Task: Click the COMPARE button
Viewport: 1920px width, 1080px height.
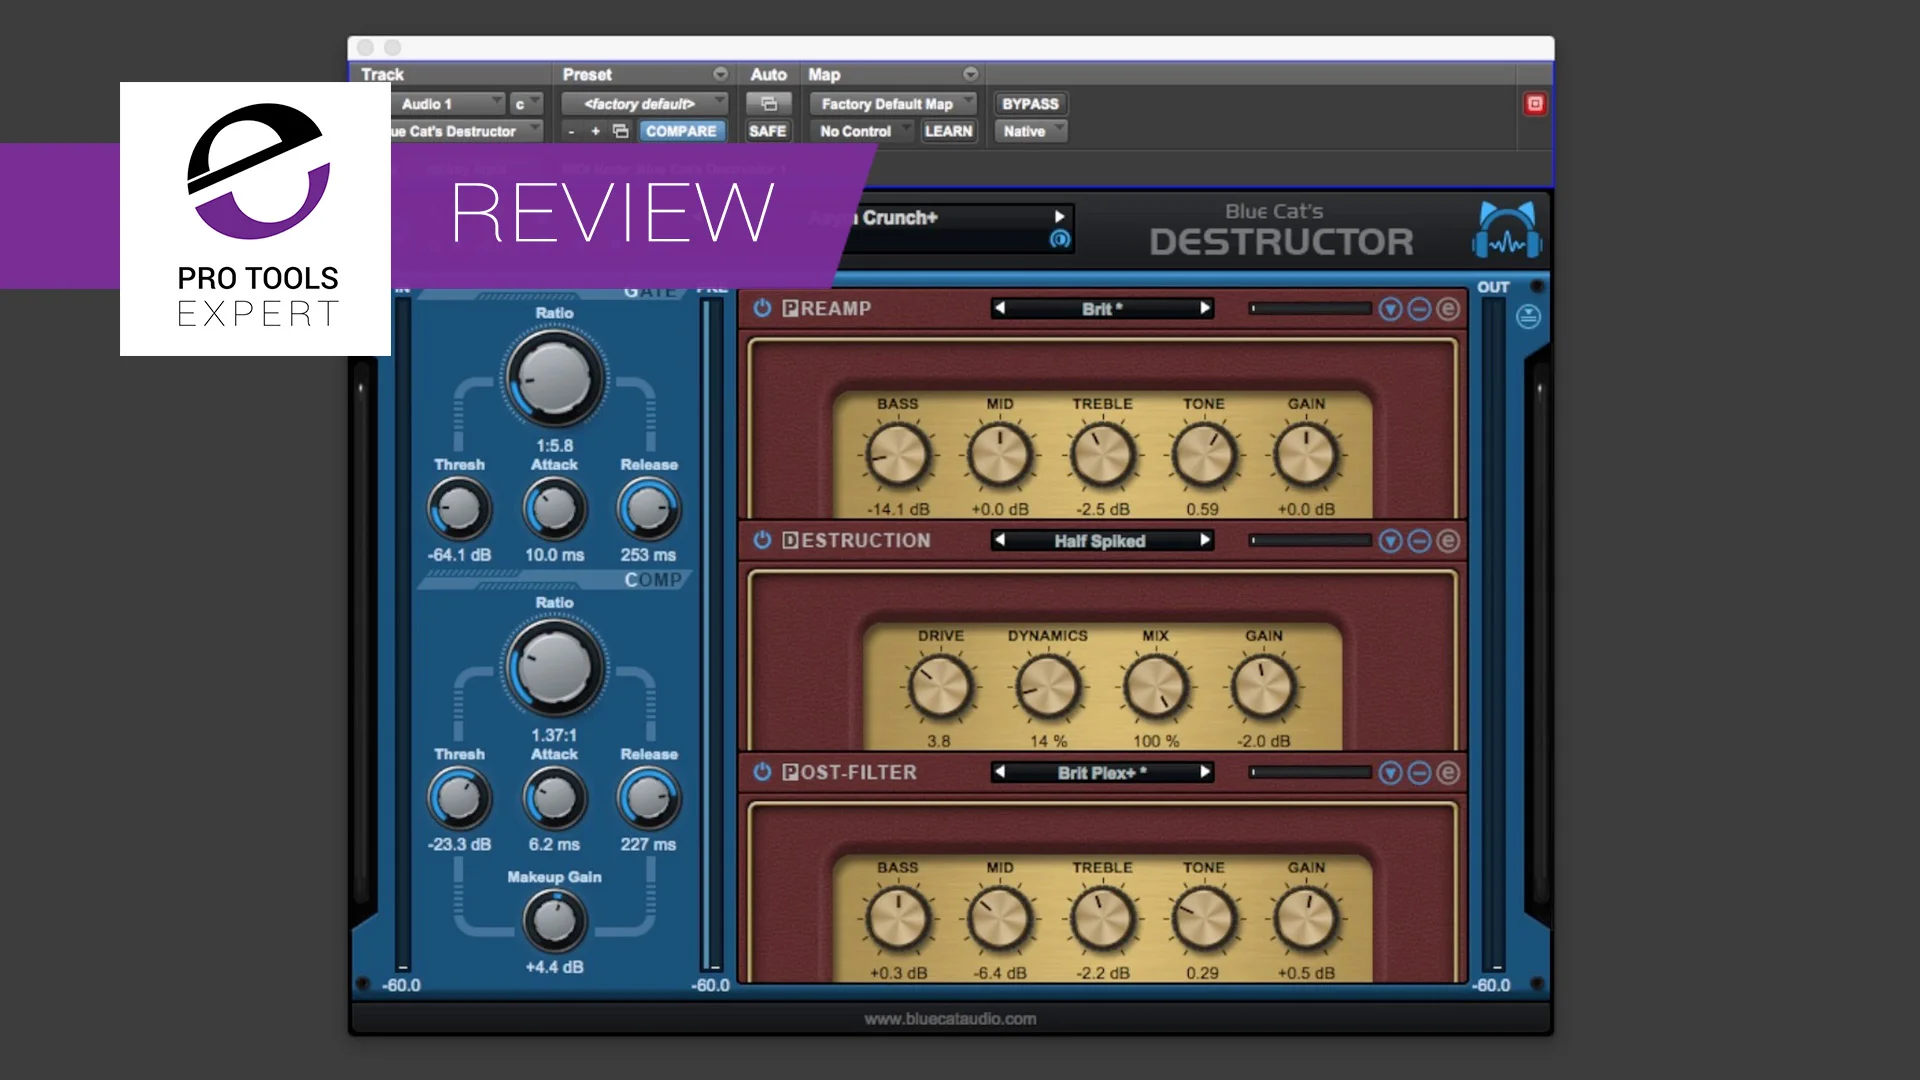Action: click(683, 131)
